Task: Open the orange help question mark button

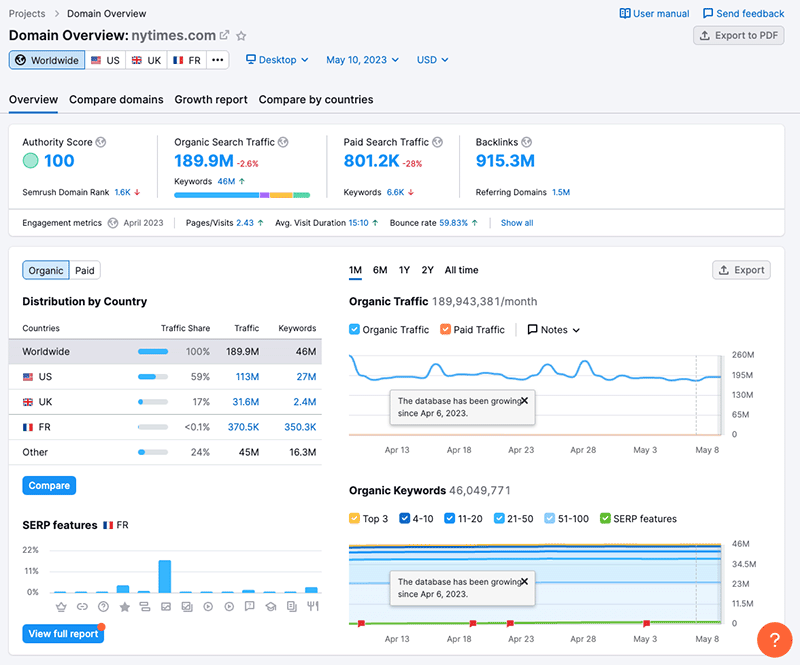Action: tap(774, 639)
